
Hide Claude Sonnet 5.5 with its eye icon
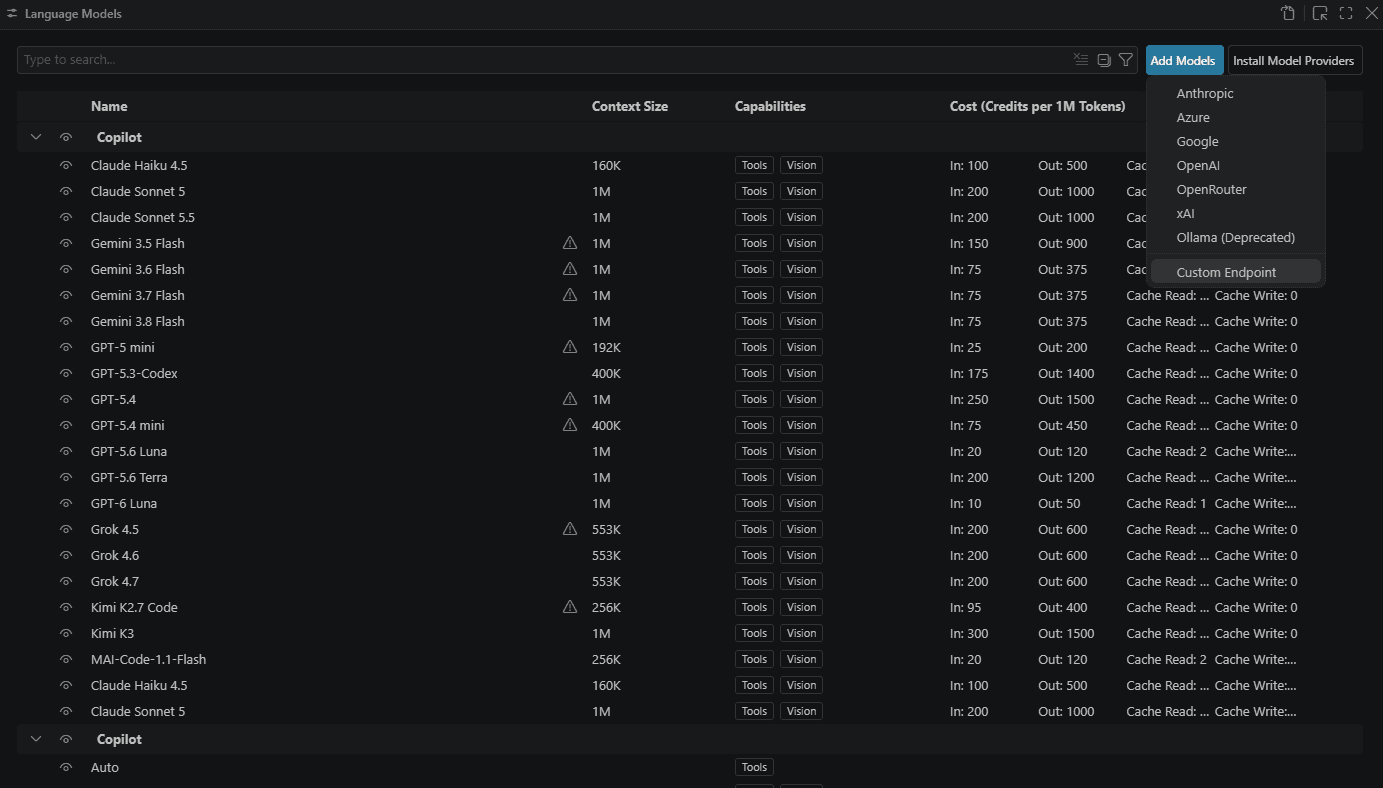[66, 217]
